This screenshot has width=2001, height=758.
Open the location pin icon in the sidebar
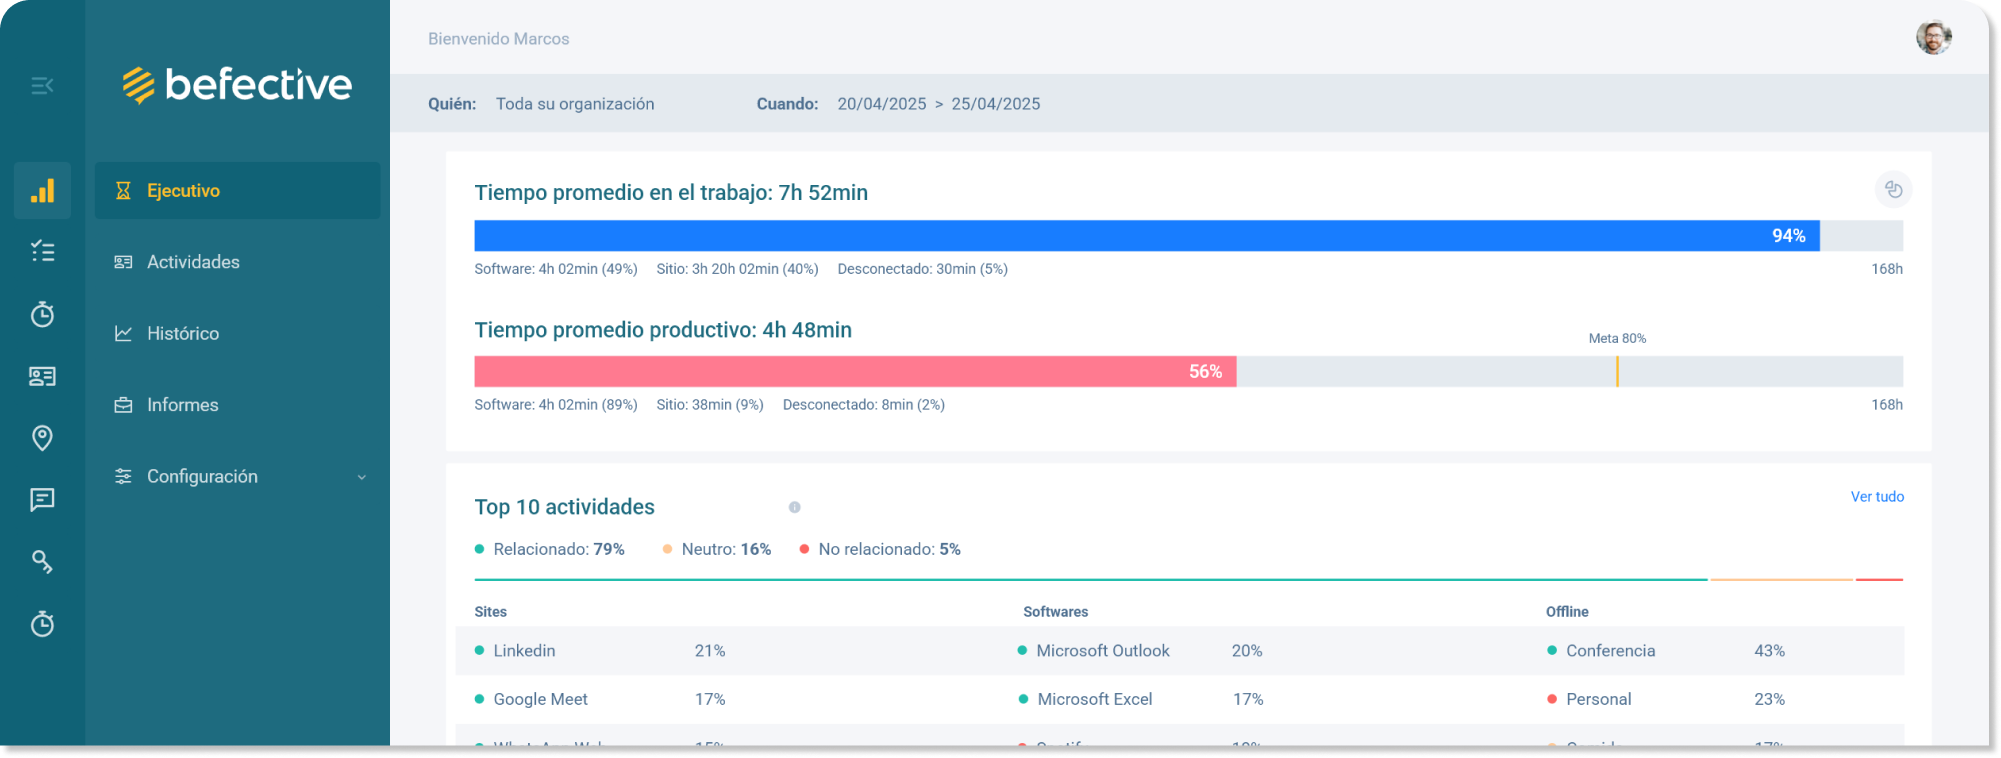point(42,438)
